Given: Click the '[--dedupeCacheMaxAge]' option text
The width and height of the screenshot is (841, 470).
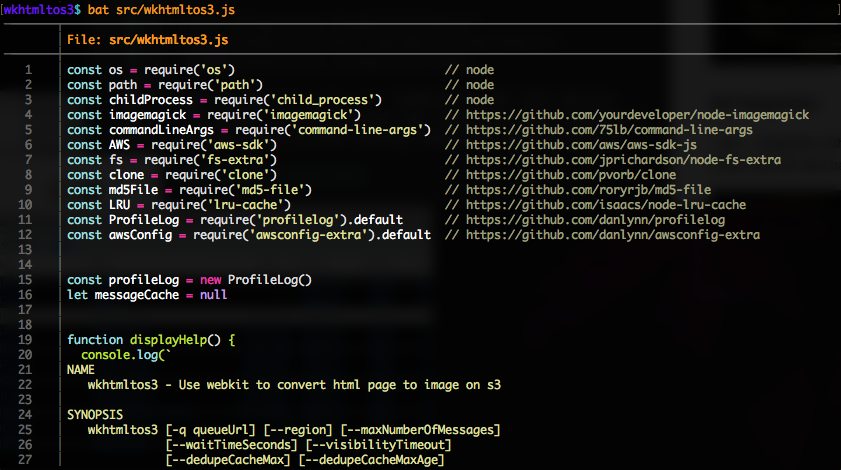Looking at the screenshot, I should click(372, 460).
